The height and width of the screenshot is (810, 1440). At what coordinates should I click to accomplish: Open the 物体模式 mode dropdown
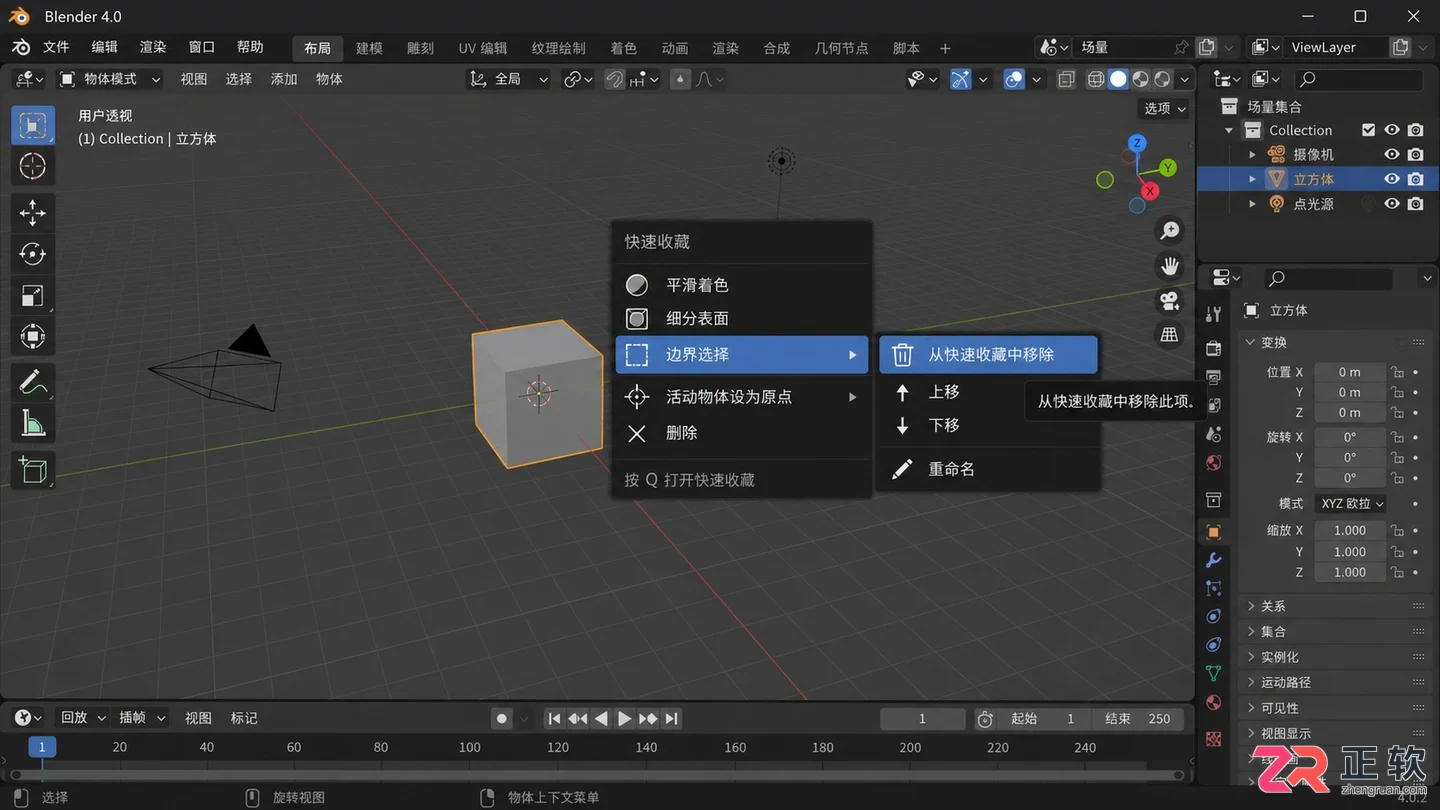[x=110, y=79]
